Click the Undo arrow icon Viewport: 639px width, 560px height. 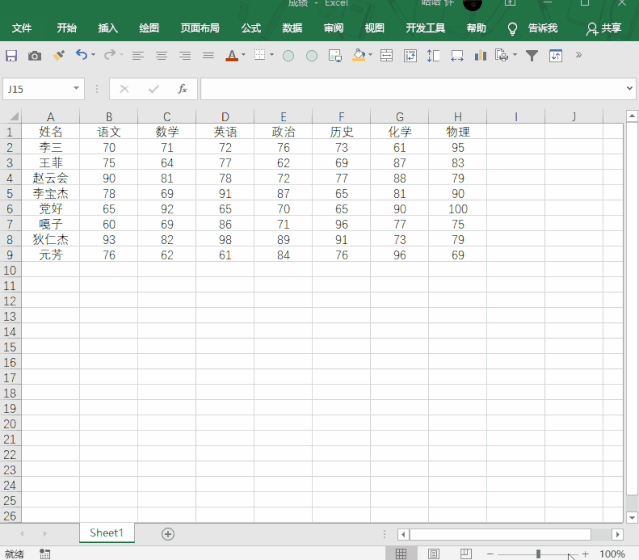point(82,55)
